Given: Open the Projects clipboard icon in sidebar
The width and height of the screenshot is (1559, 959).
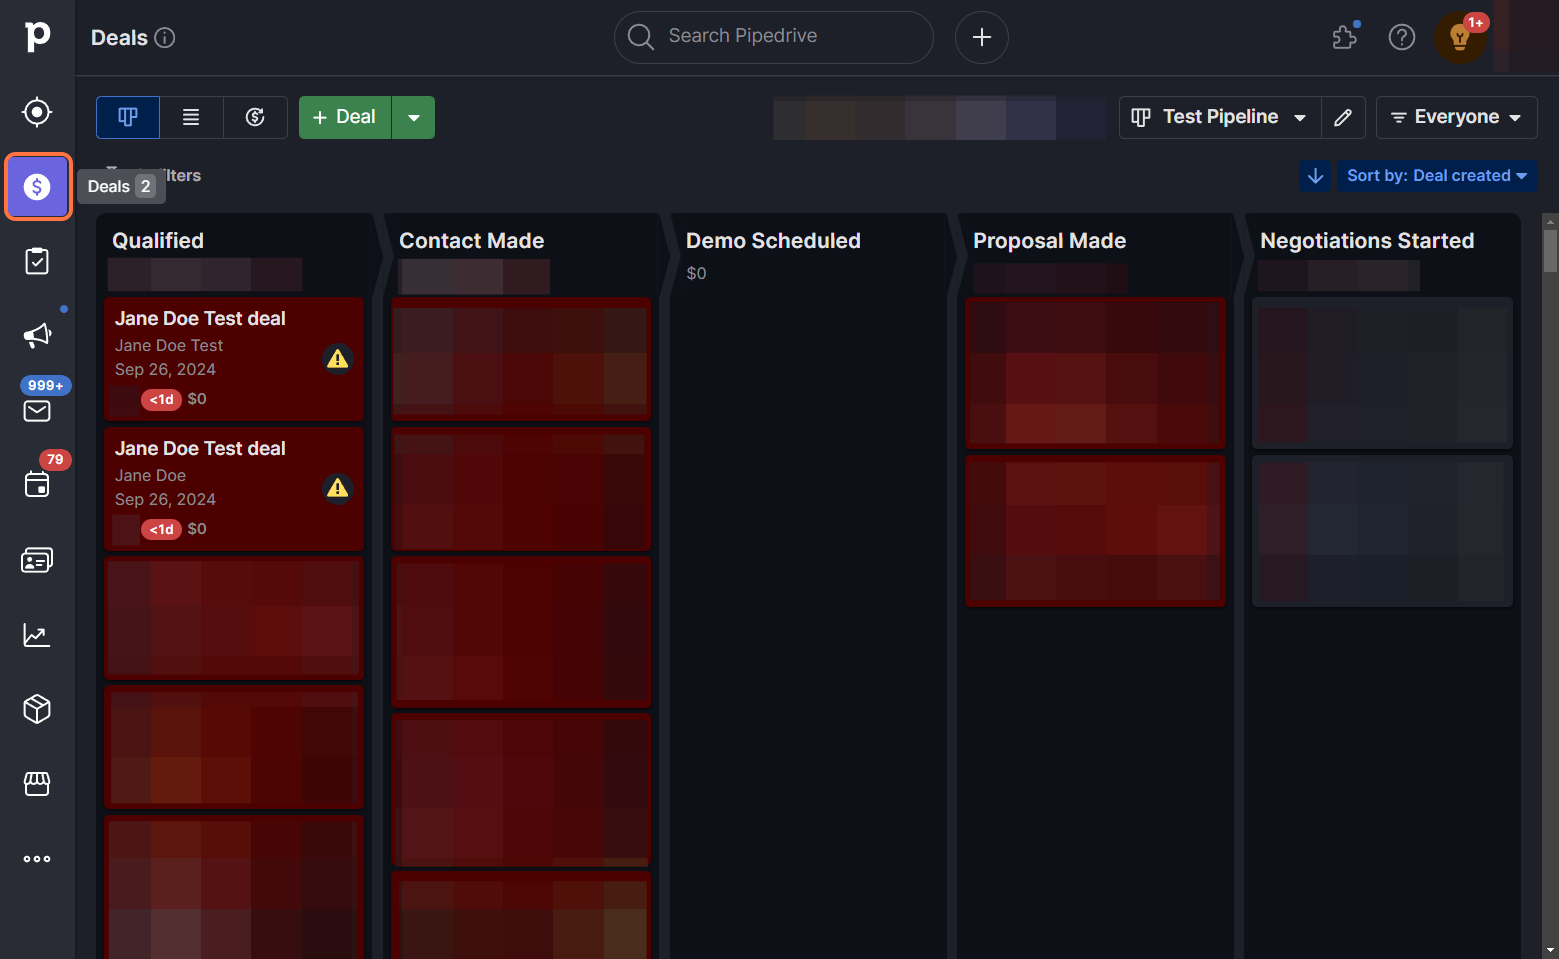Looking at the screenshot, I should [37, 261].
